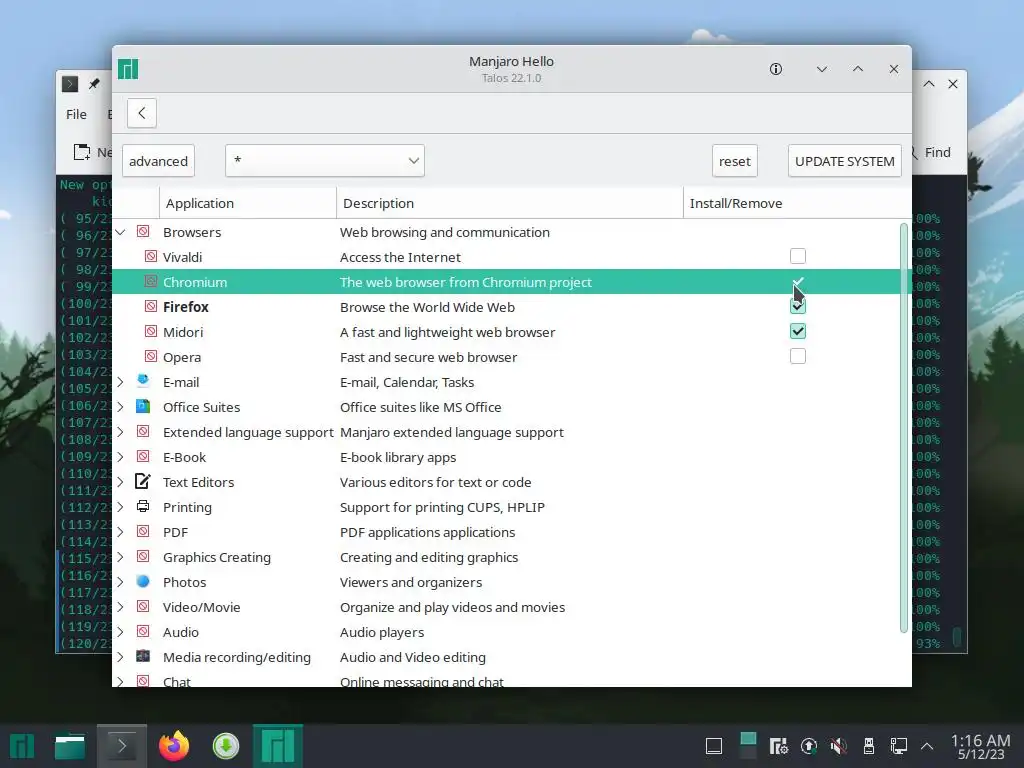Collapse the Browsers category
Image resolution: width=1024 pixels, height=768 pixels.
point(121,232)
